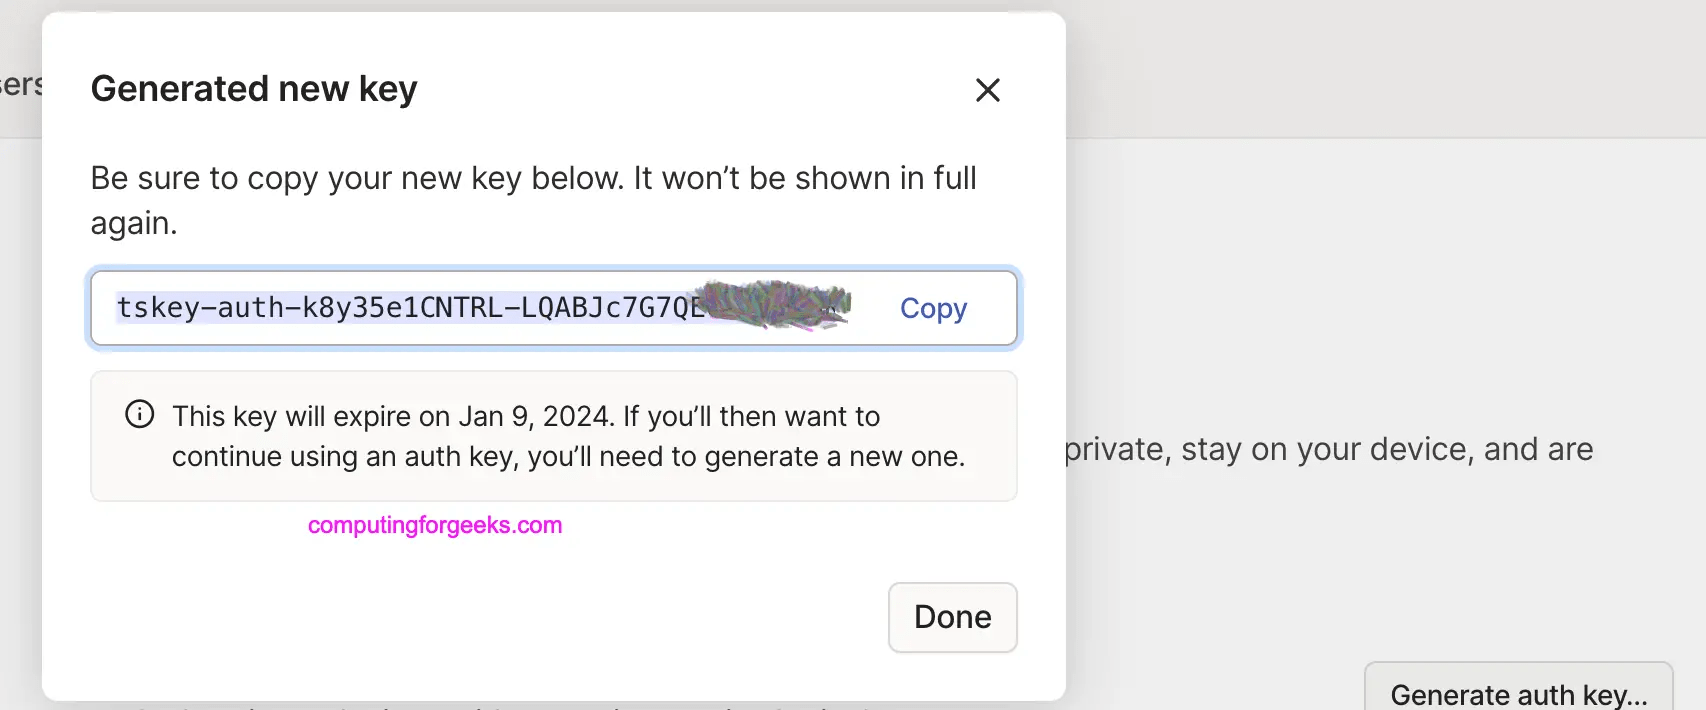The width and height of the screenshot is (1706, 710).
Task: Focus the auth key text field
Action: [500, 308]
